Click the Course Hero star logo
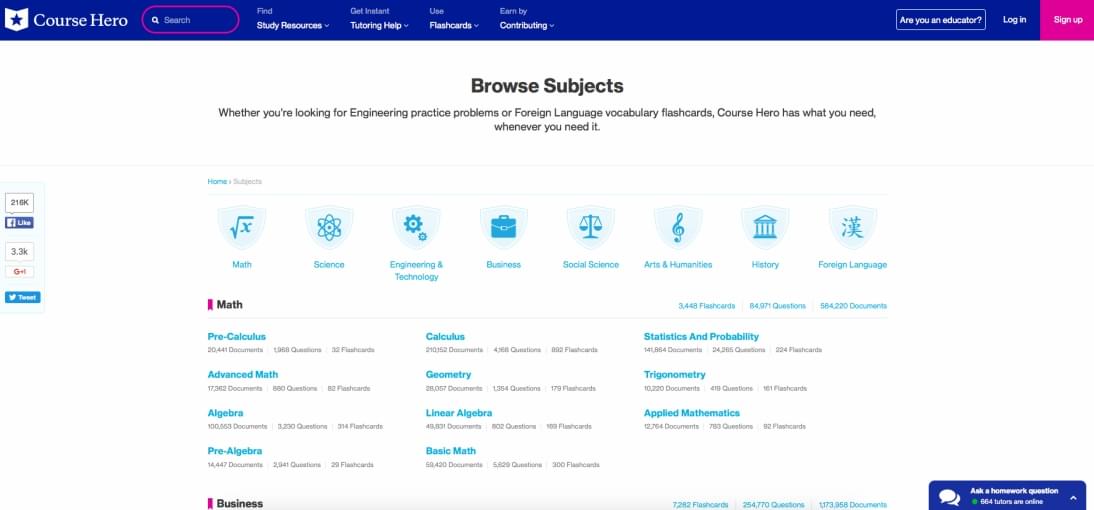The width and height of the screenshot is (1094, 510). 17,20
